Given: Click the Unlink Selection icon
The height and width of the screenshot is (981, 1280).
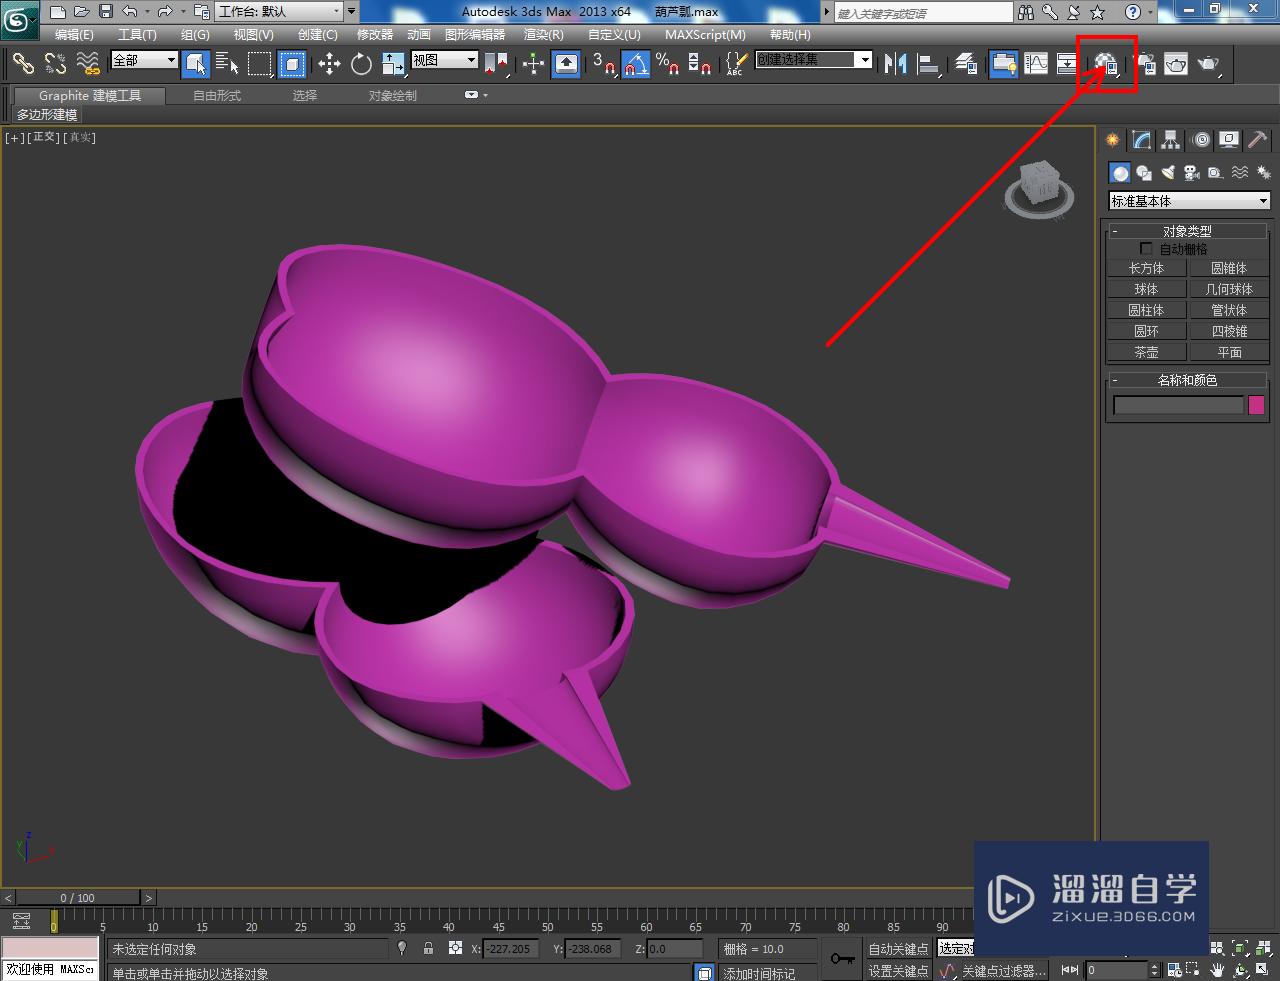Looking at the screenshot, I should 55,64.
